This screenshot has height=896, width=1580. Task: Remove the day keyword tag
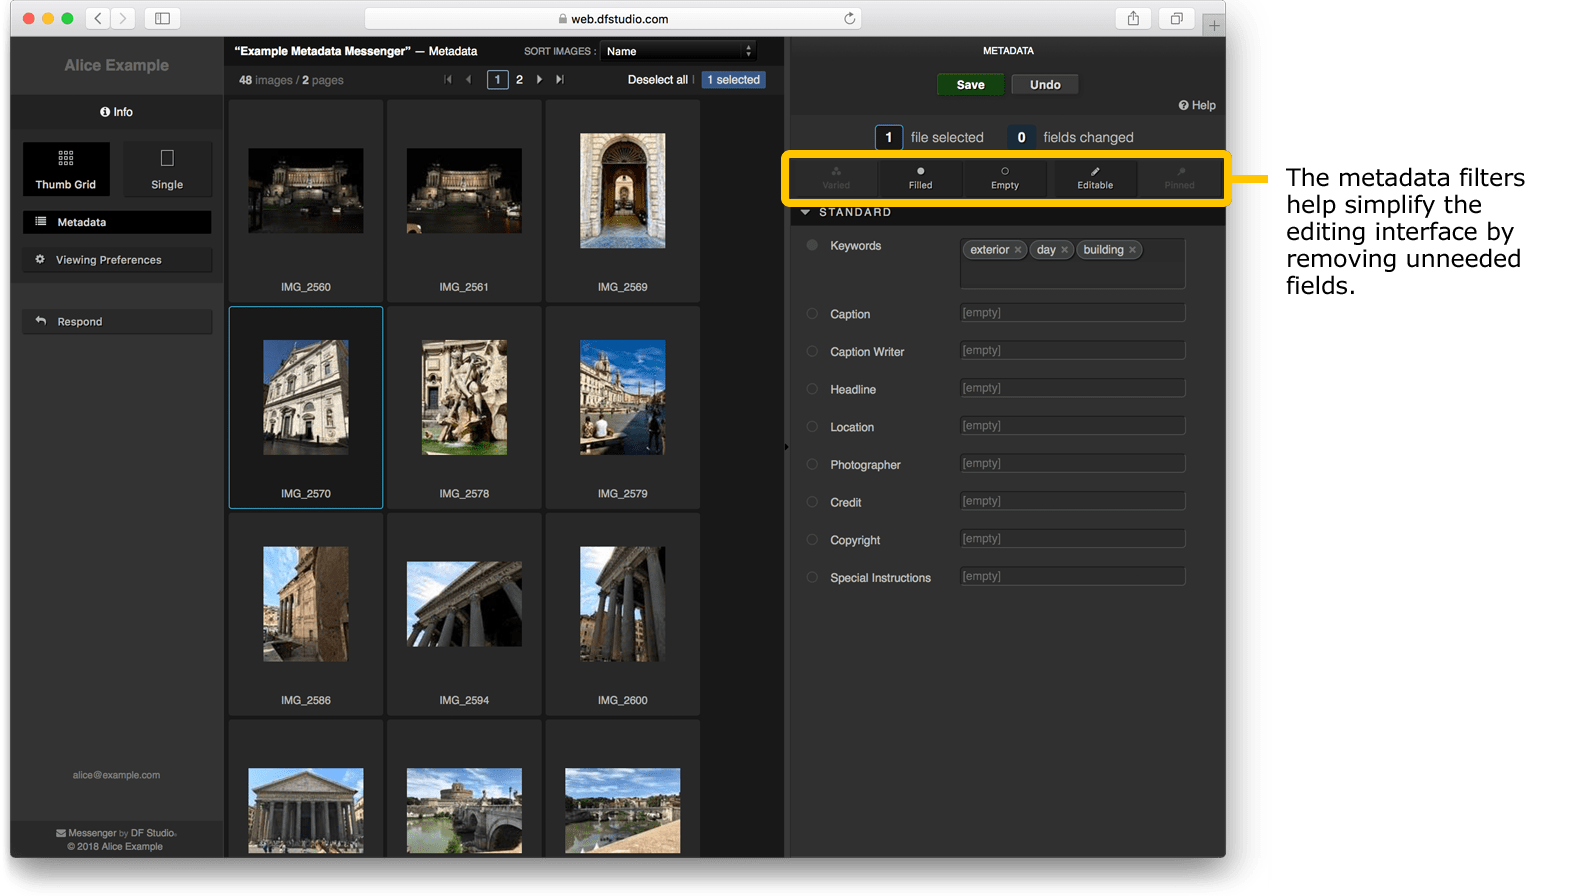pyautogui.click(x=1065, y=250)
